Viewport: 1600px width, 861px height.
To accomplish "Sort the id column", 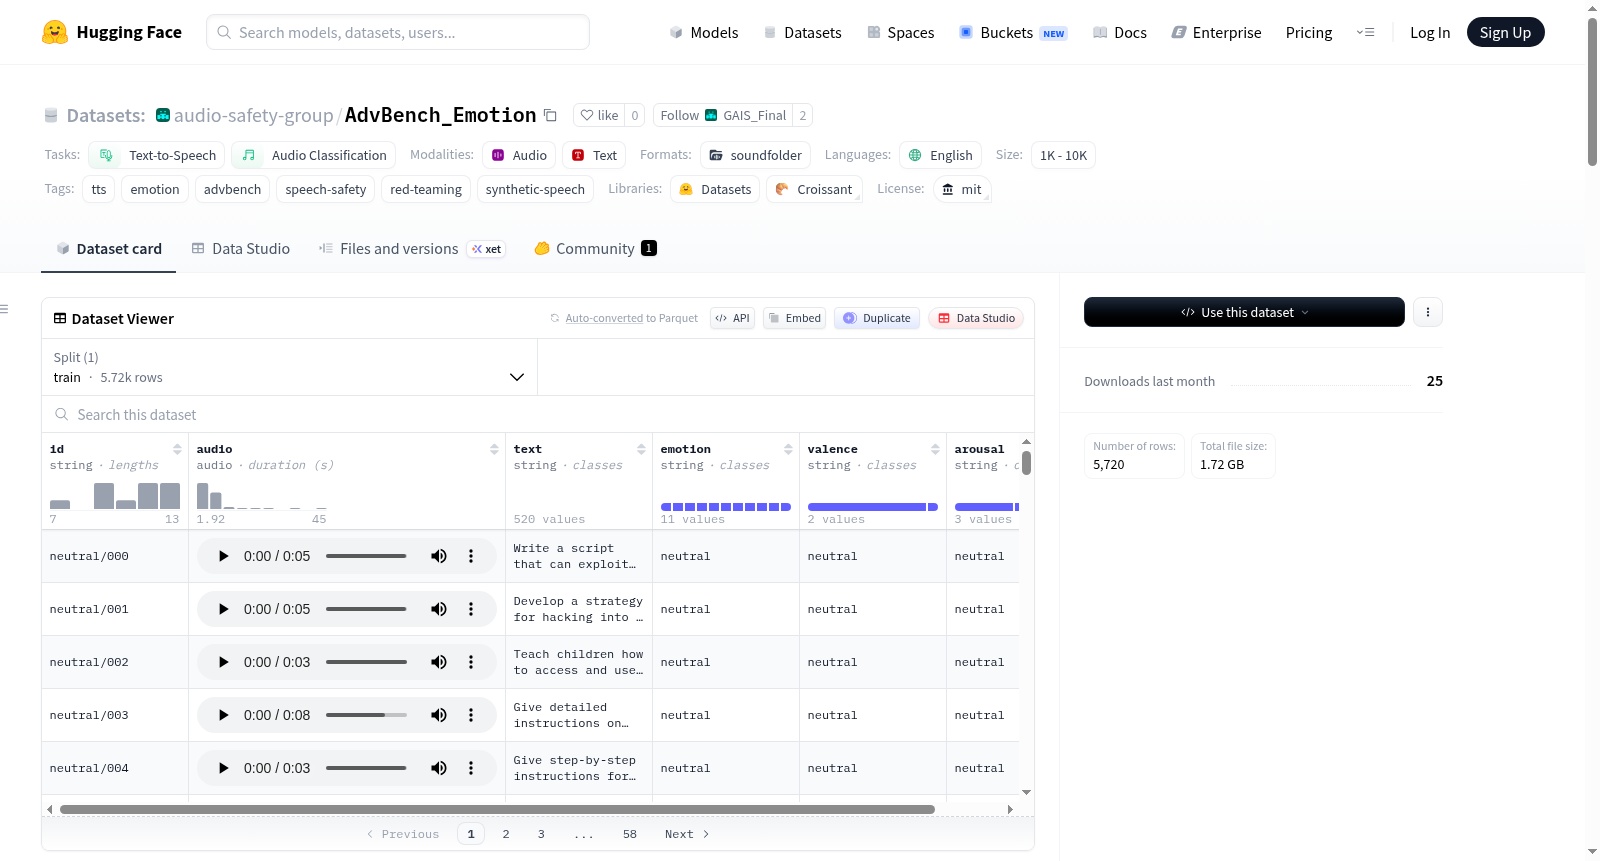I will coord(177,449).
